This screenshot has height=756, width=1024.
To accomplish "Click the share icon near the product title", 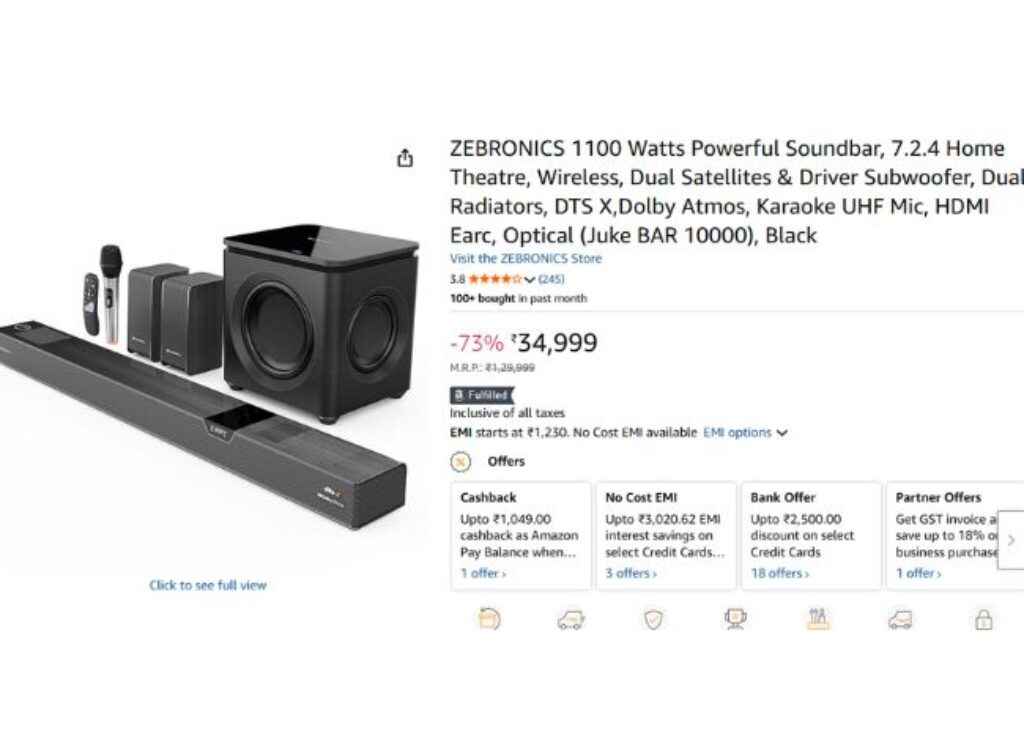I will [405, 158].
